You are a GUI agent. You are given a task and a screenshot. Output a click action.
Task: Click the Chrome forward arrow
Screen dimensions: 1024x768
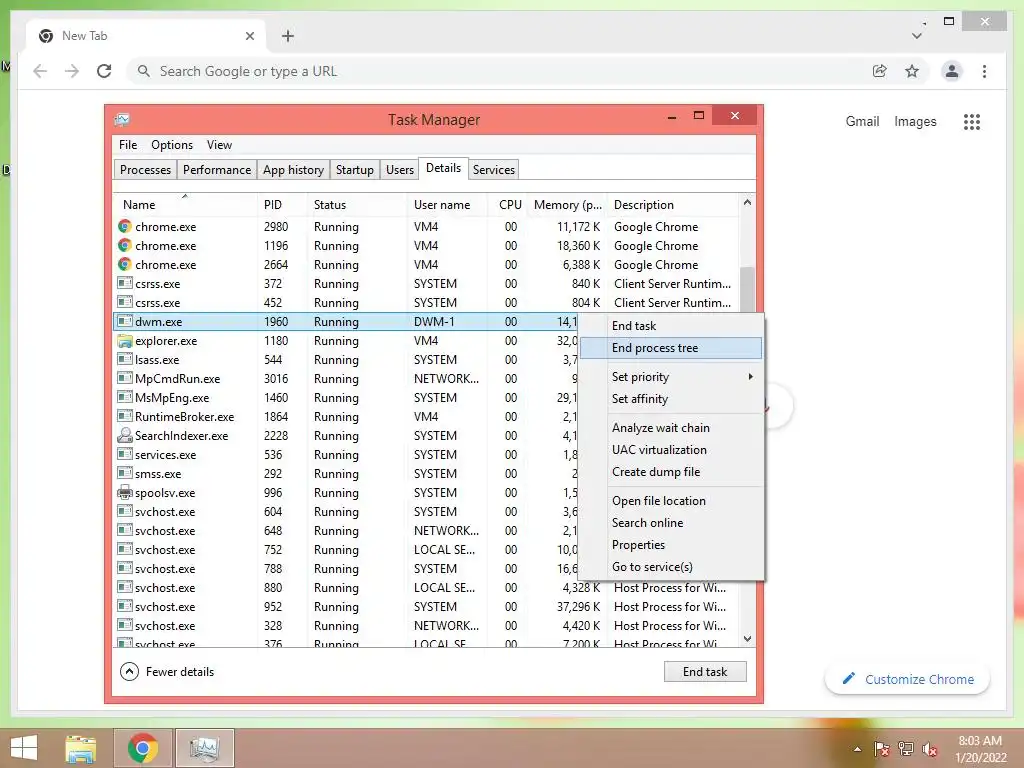pyautogui.click(x=72, y=71)
